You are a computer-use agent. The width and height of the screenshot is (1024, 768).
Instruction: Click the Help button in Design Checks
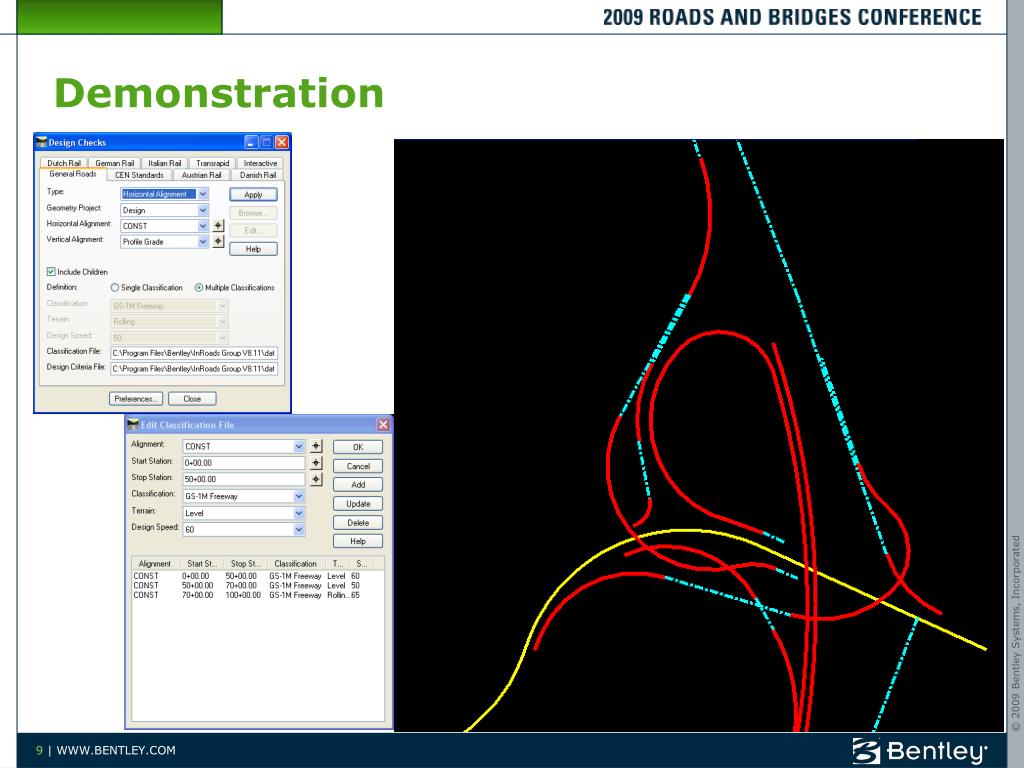(x=253, y=249)
